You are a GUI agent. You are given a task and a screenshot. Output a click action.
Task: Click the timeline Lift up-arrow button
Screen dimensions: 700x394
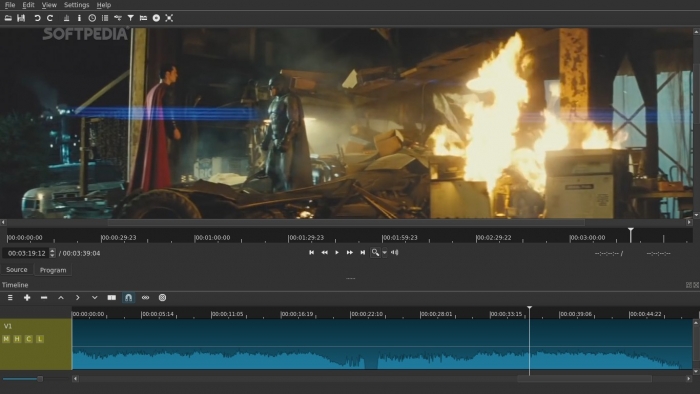(61, 298)
